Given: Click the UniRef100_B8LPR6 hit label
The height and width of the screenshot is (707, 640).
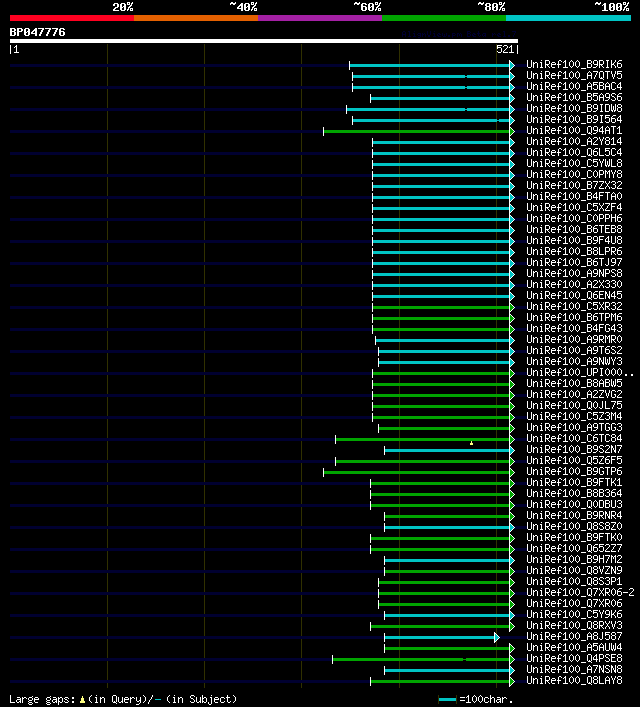Looking at the screenshot, I should pyautogui.click(x=574, y=251).
